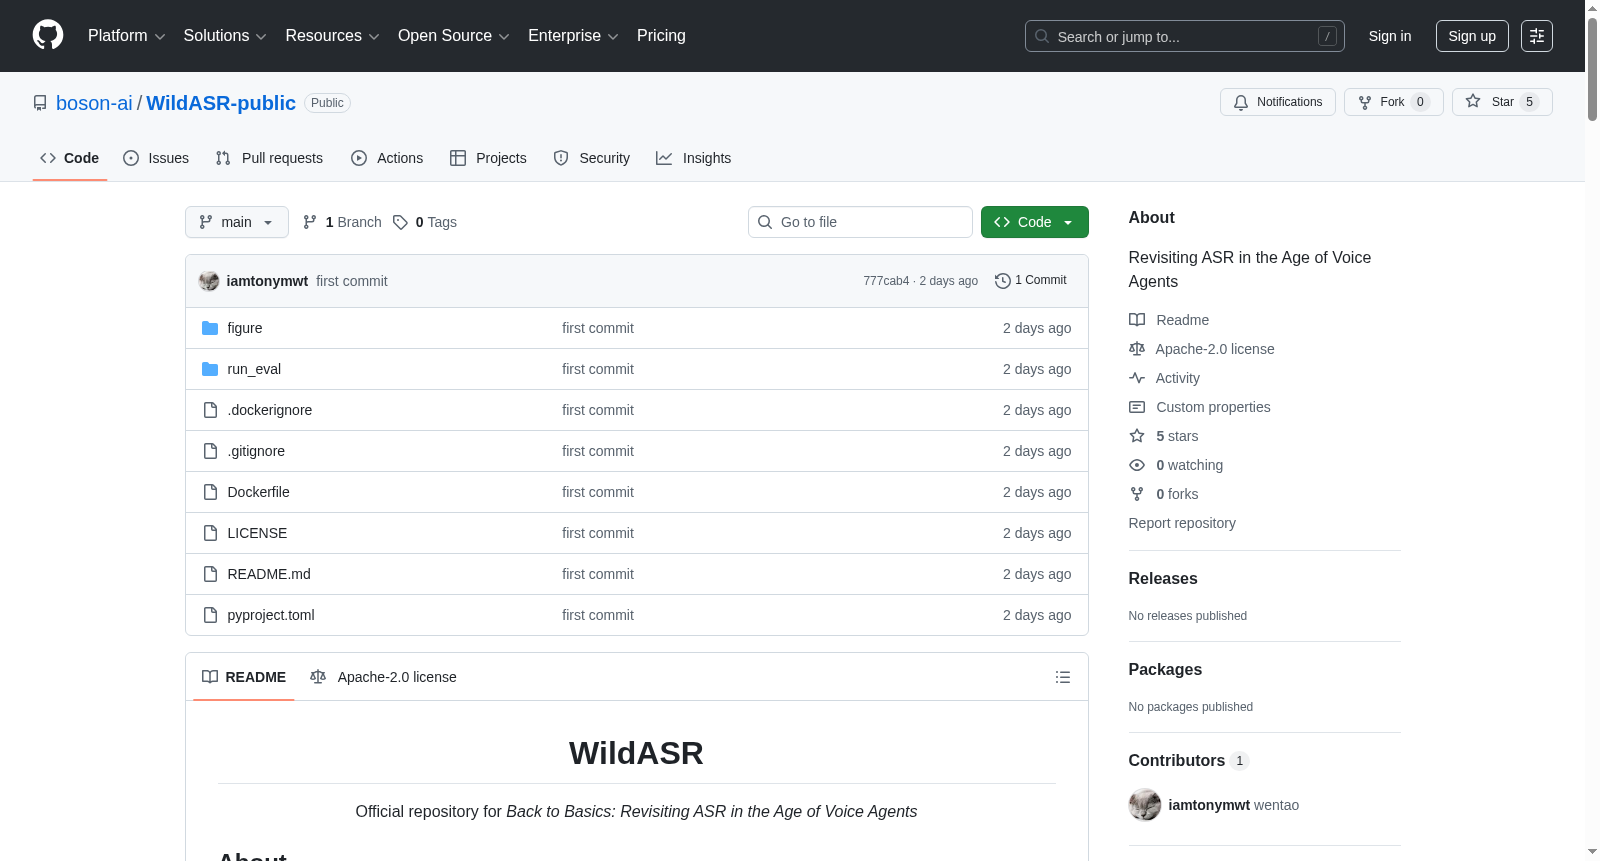Image resolution: width=1600 pixels, height=861 pixels.
Task: Expand the Open Source menu
Action: coord(454,36)
